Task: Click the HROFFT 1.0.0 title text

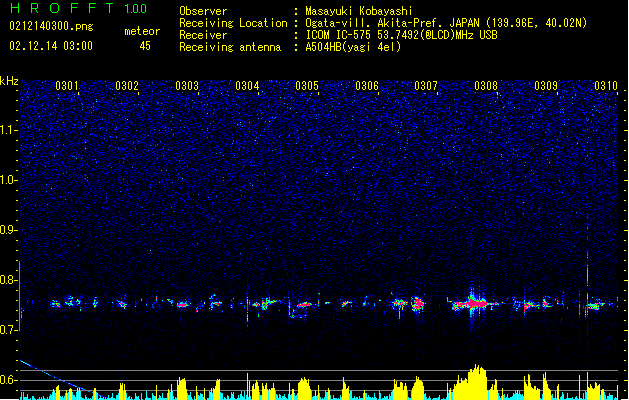Action: (78, 8)
